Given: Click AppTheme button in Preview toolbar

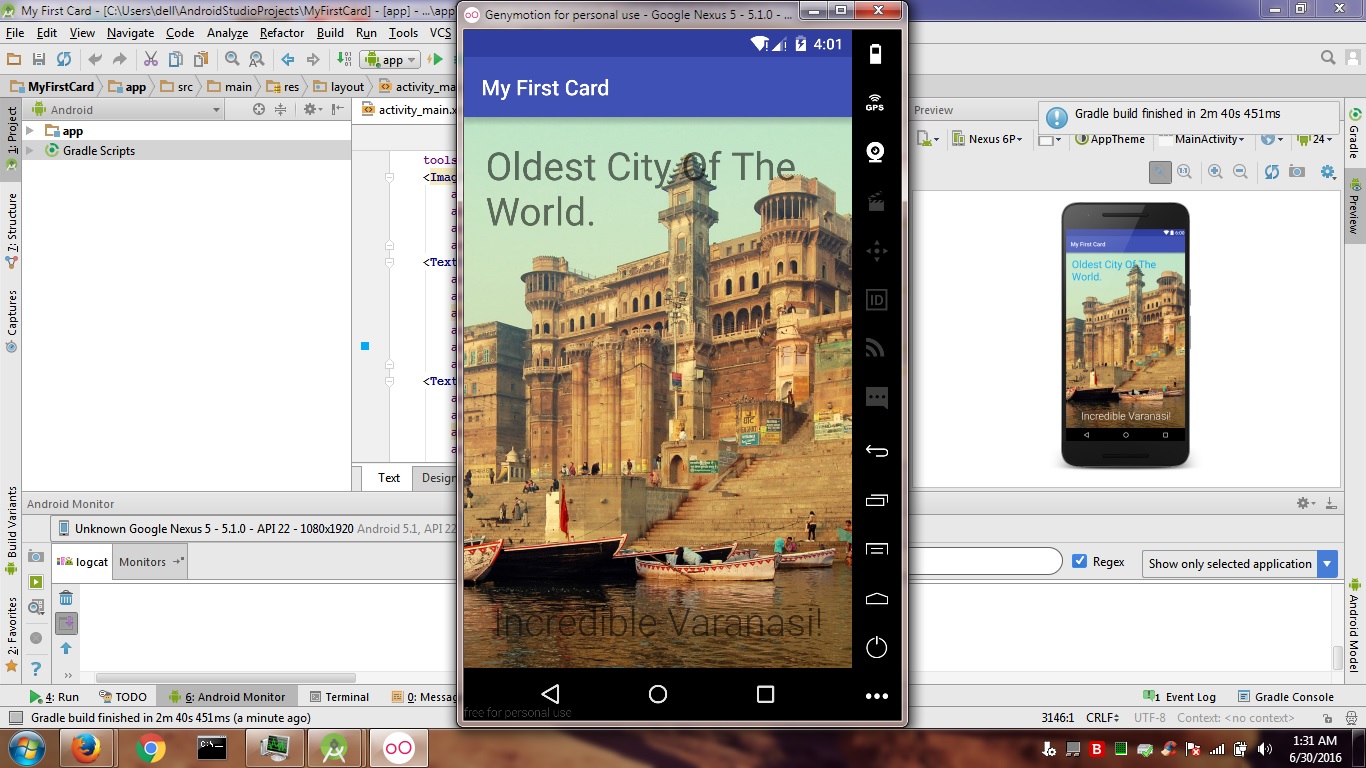Looking at the screenshot, I should [1110, 139].
